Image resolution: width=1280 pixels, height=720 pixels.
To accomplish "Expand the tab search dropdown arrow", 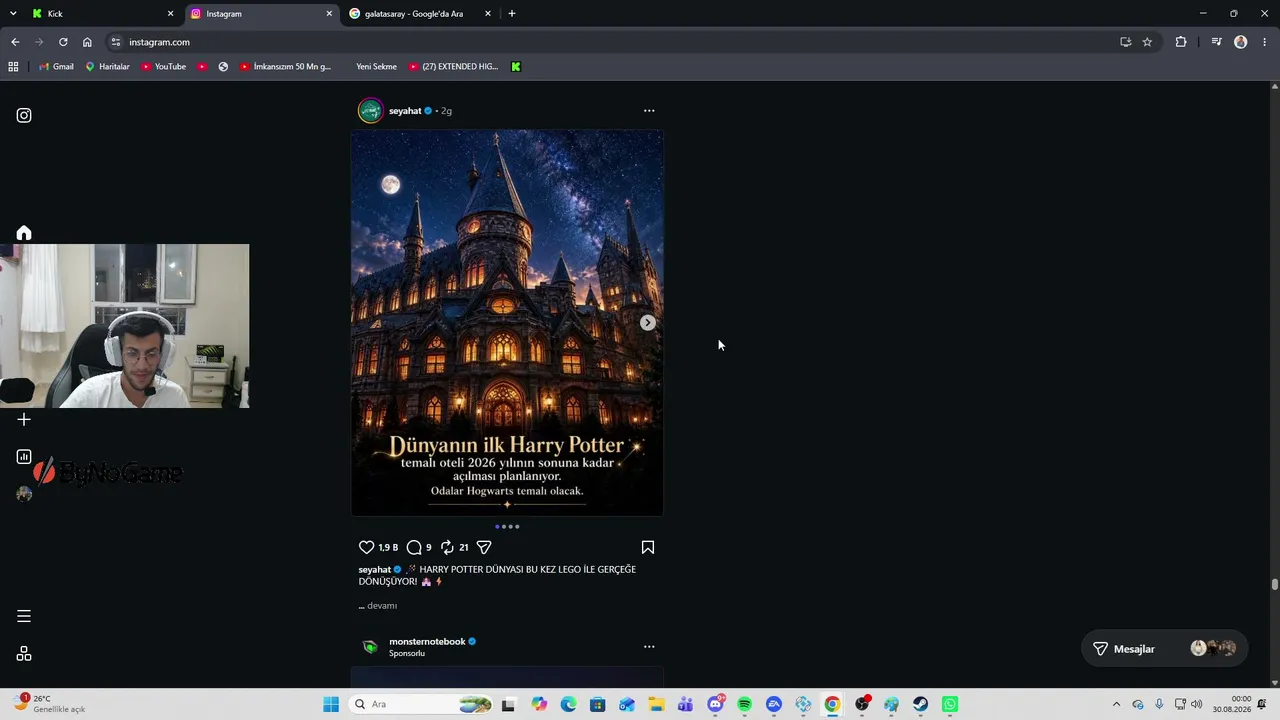I will pos(13,14).
